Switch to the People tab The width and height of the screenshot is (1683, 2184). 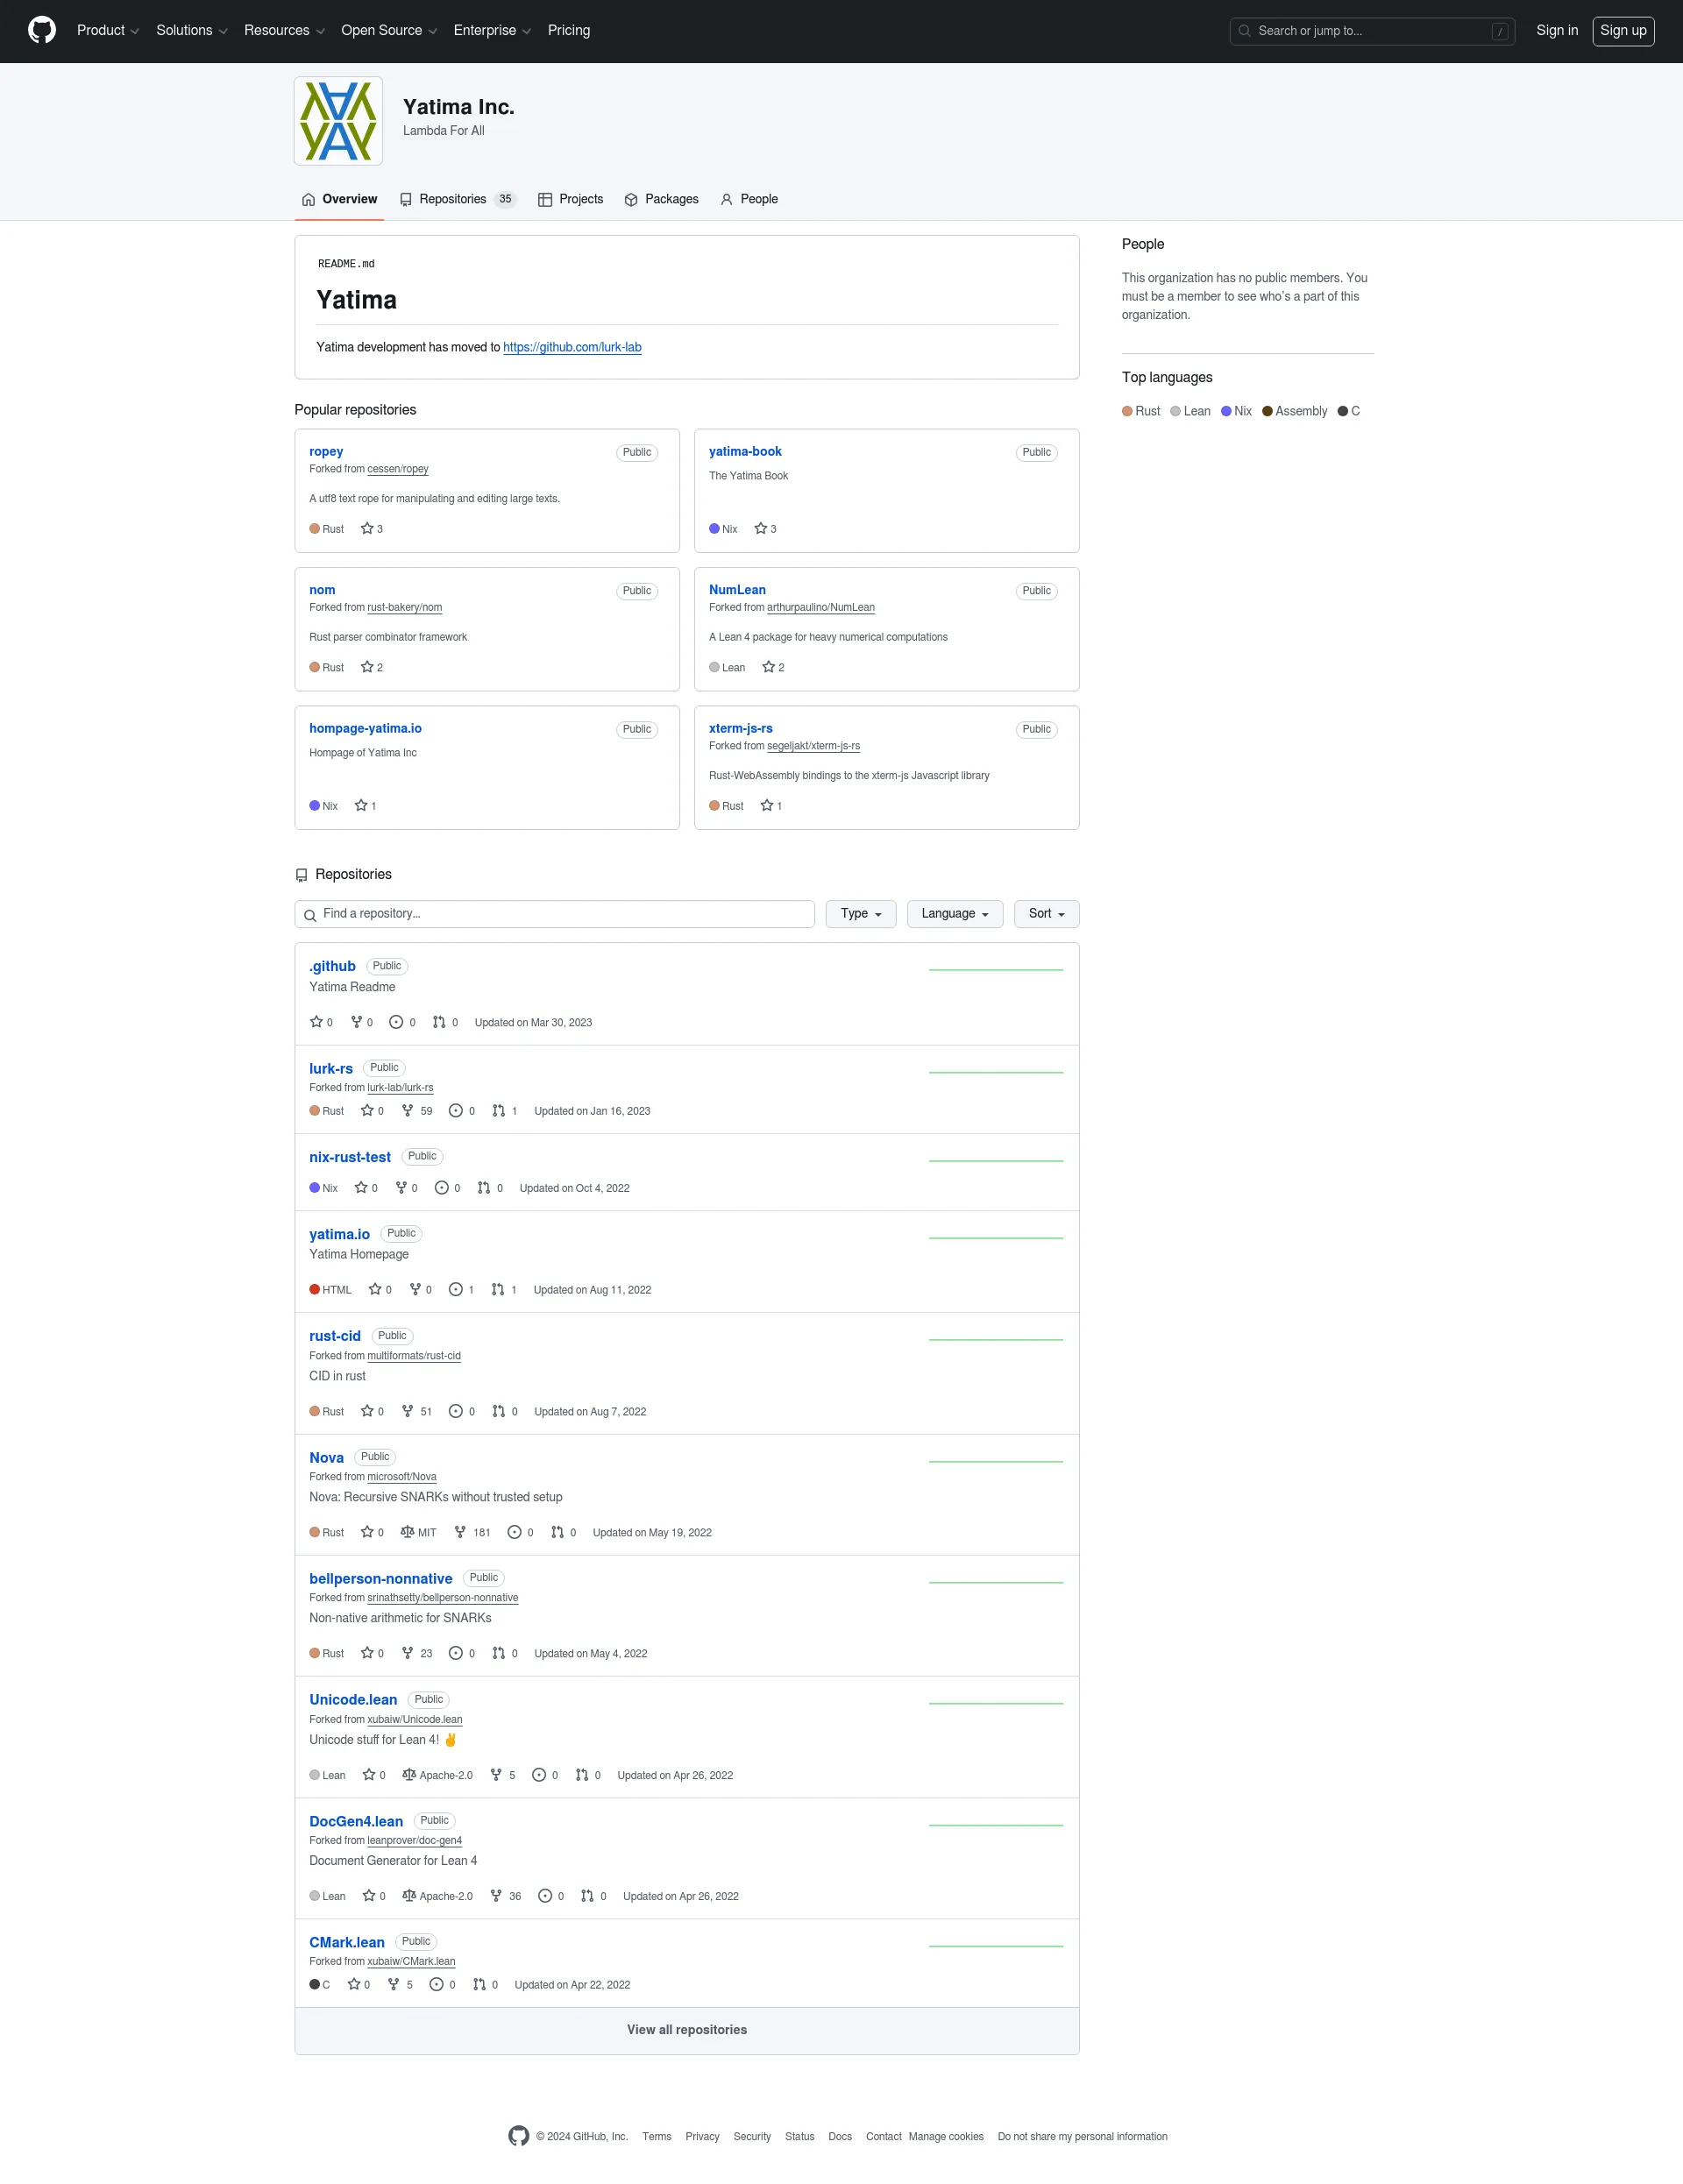(x=749, y=199)
